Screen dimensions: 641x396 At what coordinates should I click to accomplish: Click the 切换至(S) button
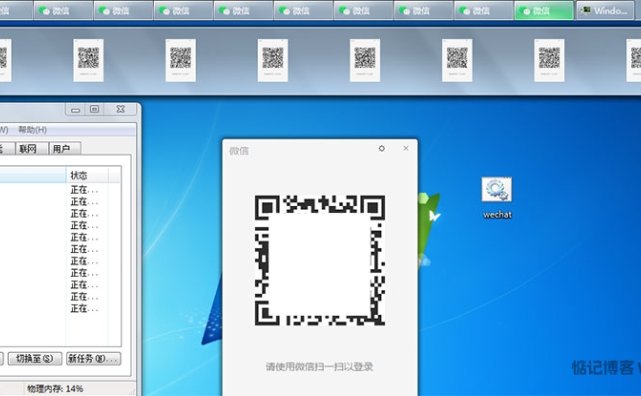tap(35, 358)
